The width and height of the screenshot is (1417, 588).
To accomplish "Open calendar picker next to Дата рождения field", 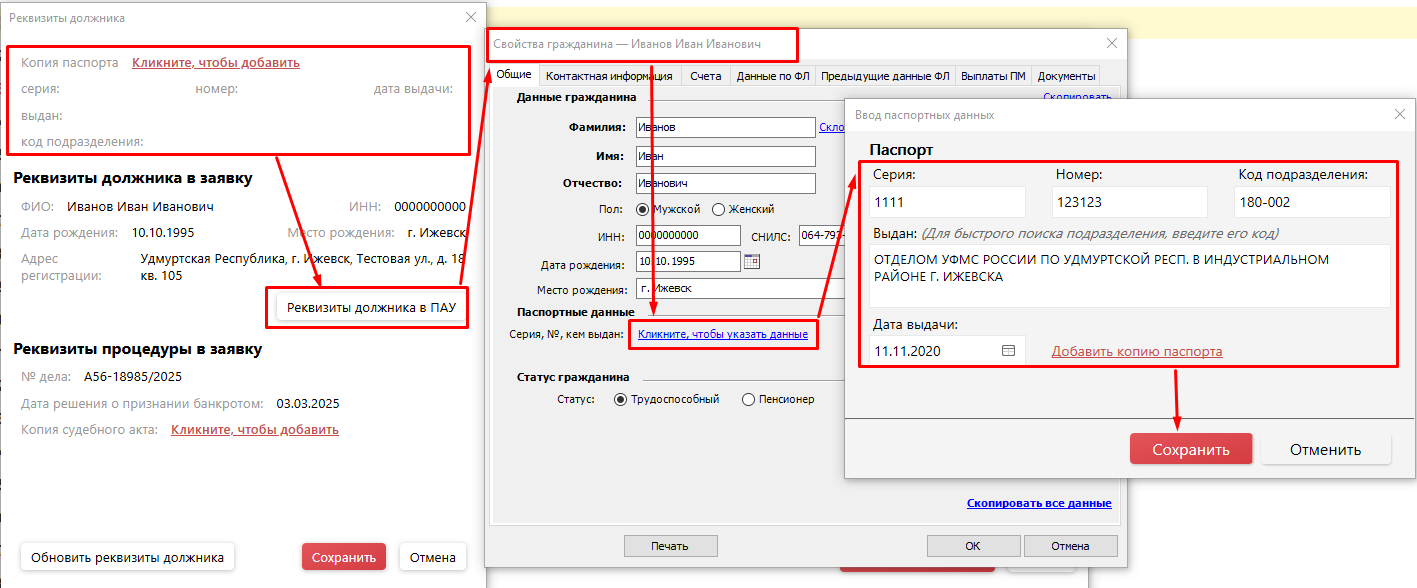I will 752,262.
